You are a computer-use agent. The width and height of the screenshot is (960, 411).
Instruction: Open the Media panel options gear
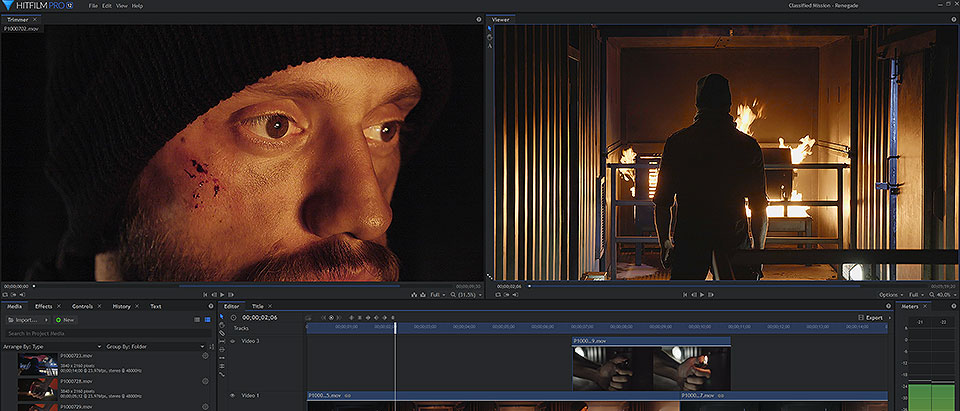point(211,306)
